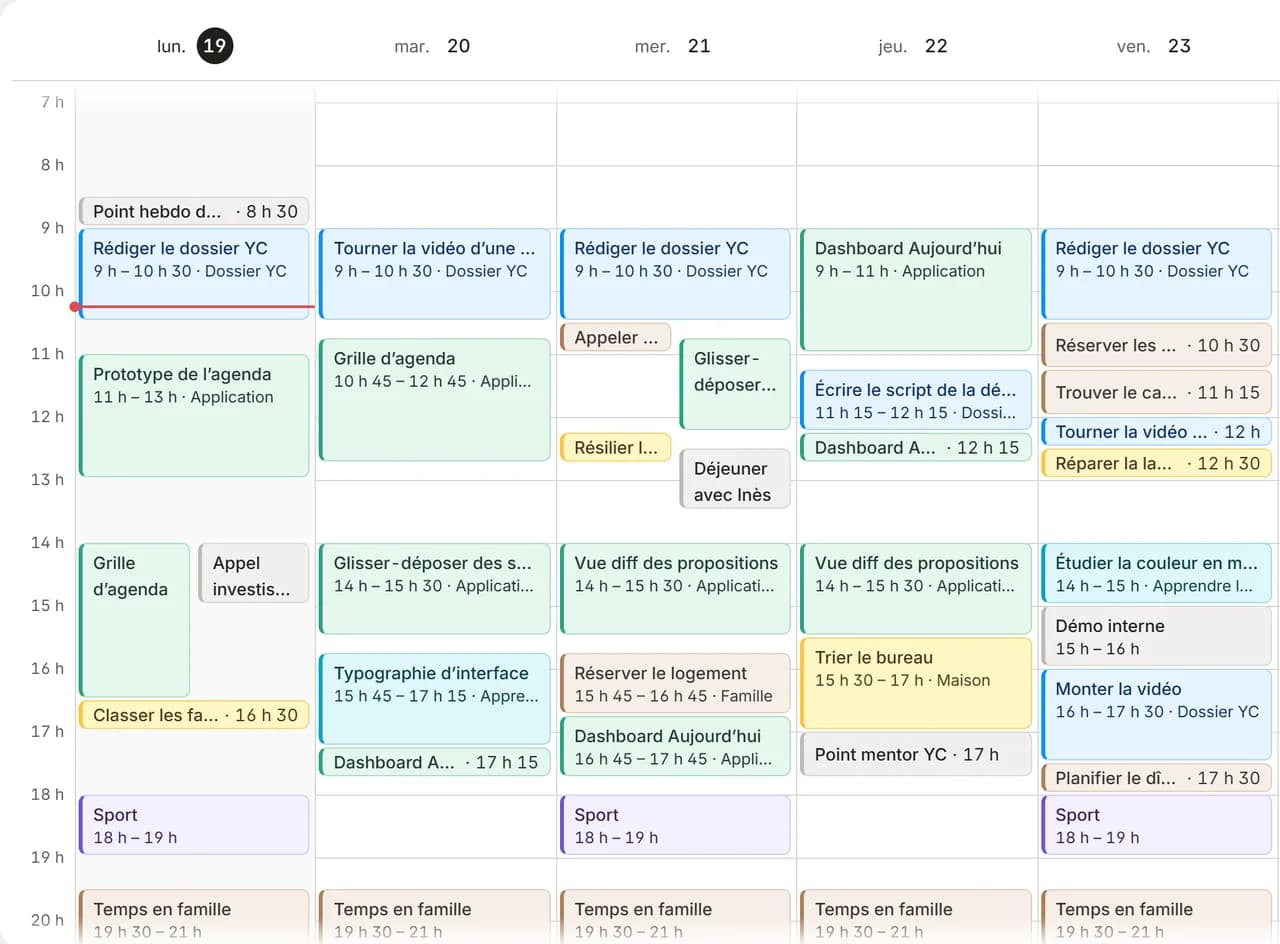Viewport: 1280px width, 944px height.
Task: Open the 'Démo interne' event
Action: (1157, 636)
